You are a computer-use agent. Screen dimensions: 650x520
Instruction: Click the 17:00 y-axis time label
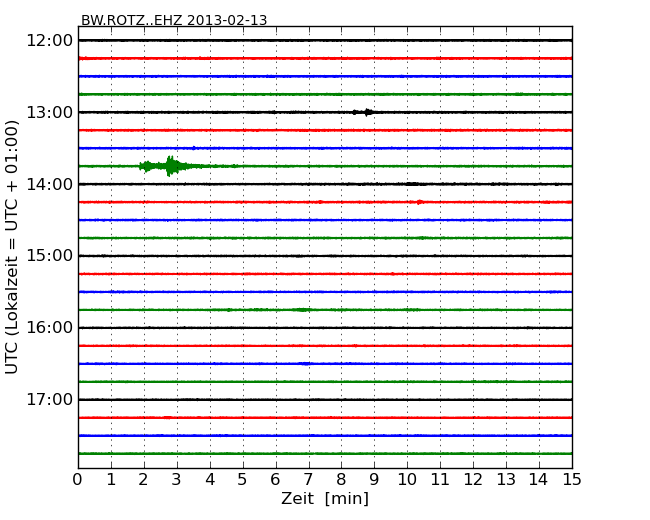49,399
